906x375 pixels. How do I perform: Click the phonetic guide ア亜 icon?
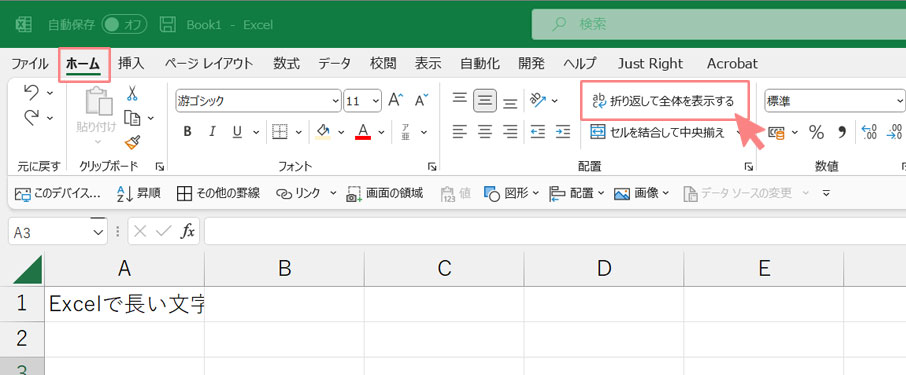[406, 132]
